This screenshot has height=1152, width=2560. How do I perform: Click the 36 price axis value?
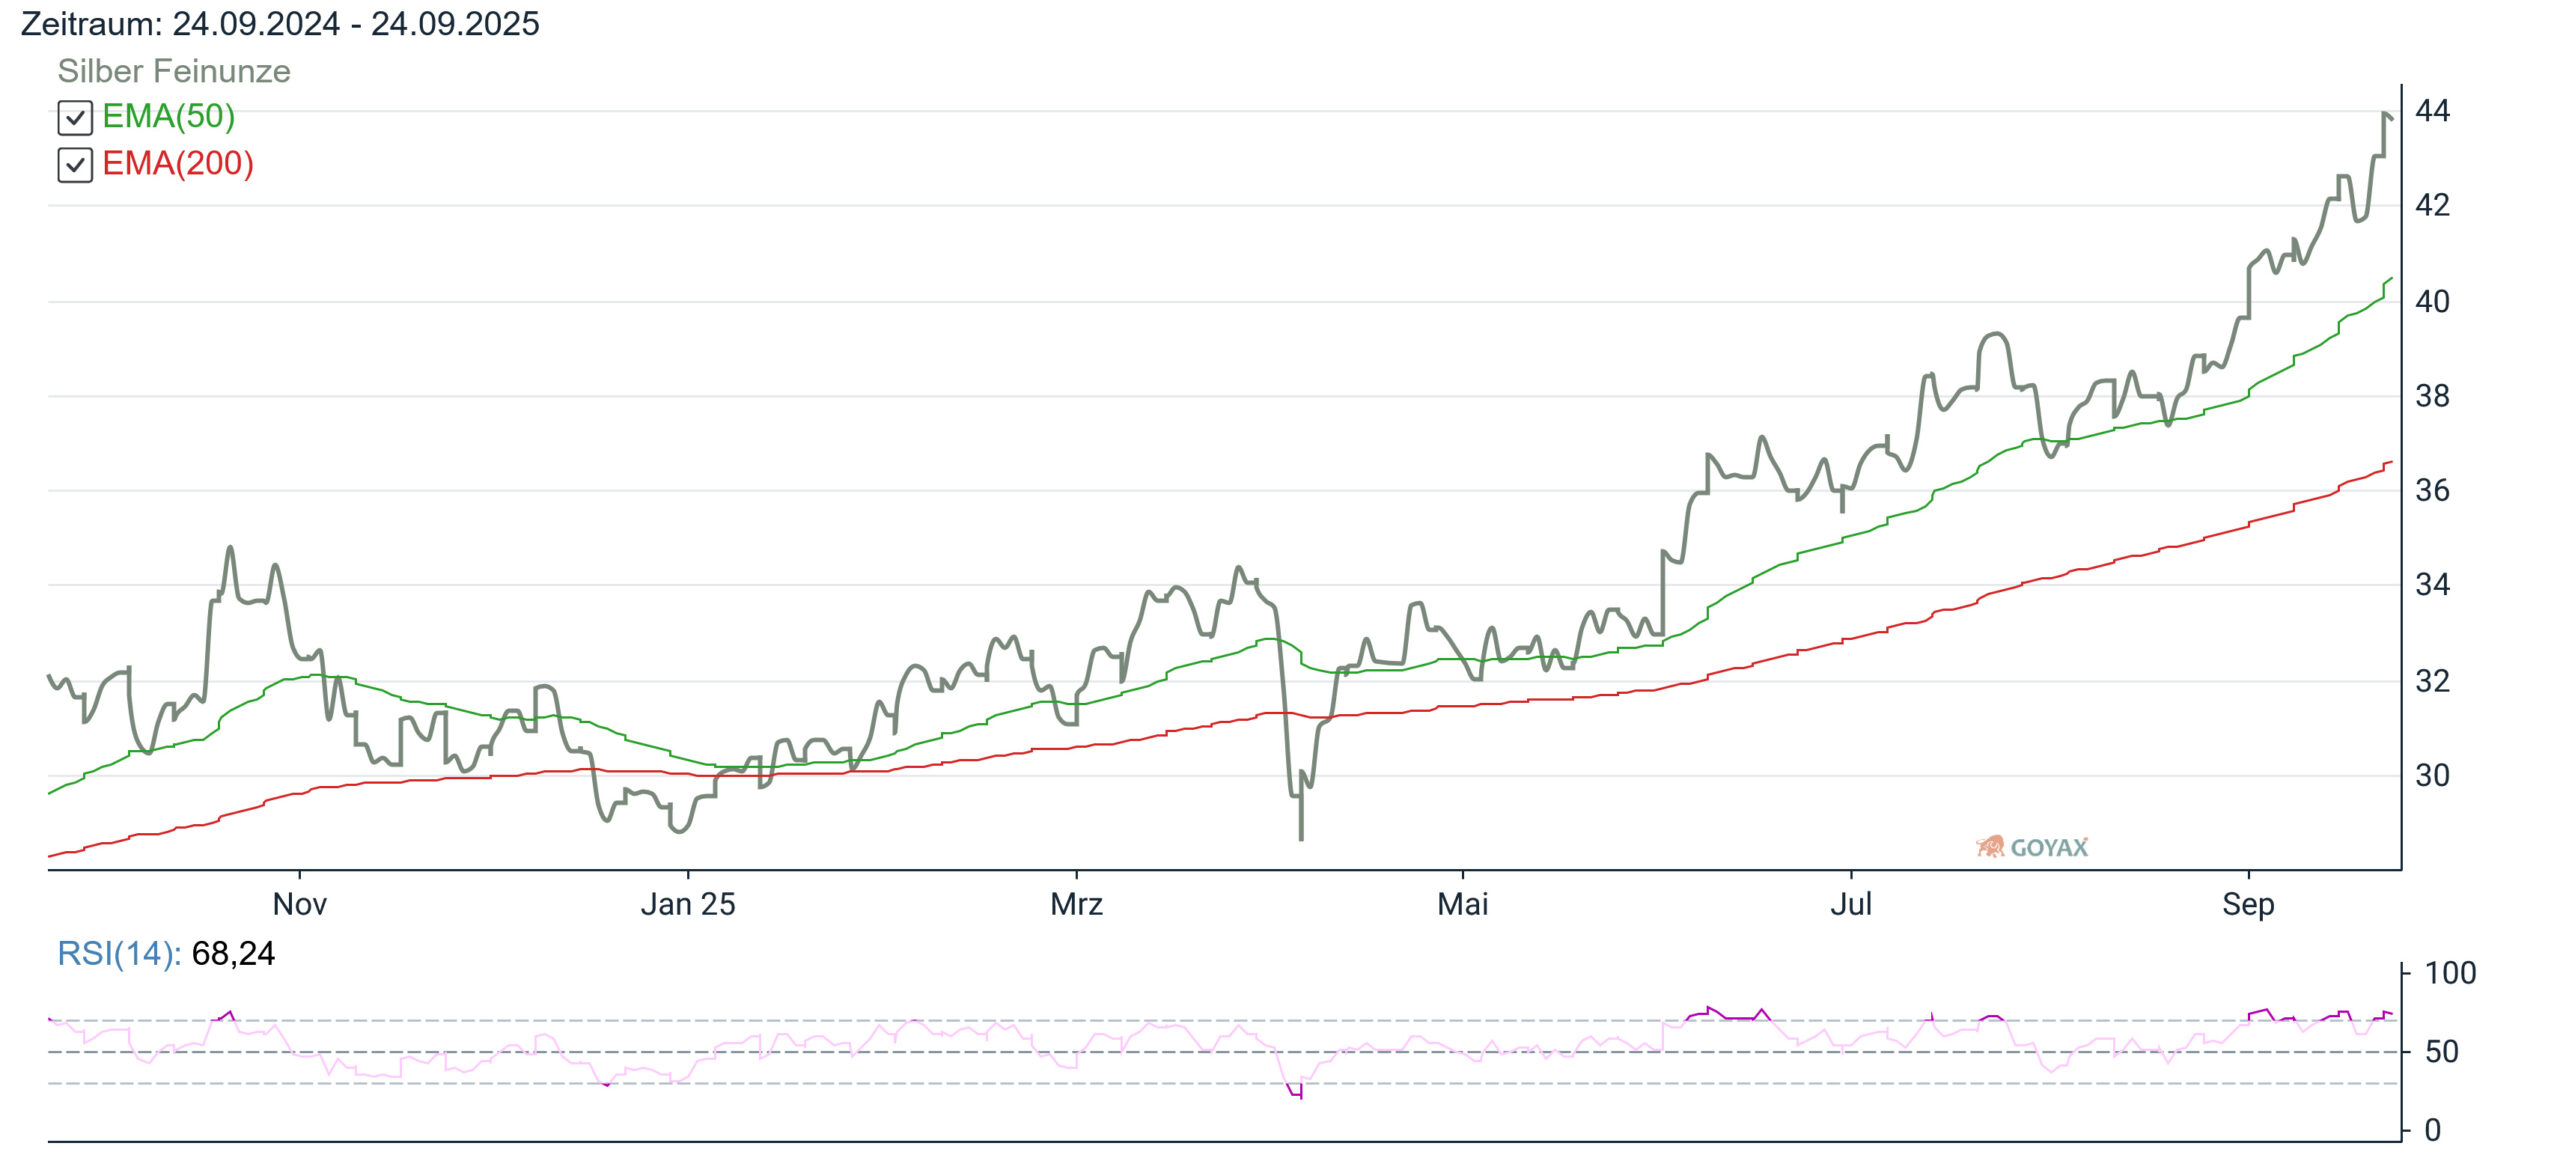(2433, 490)
